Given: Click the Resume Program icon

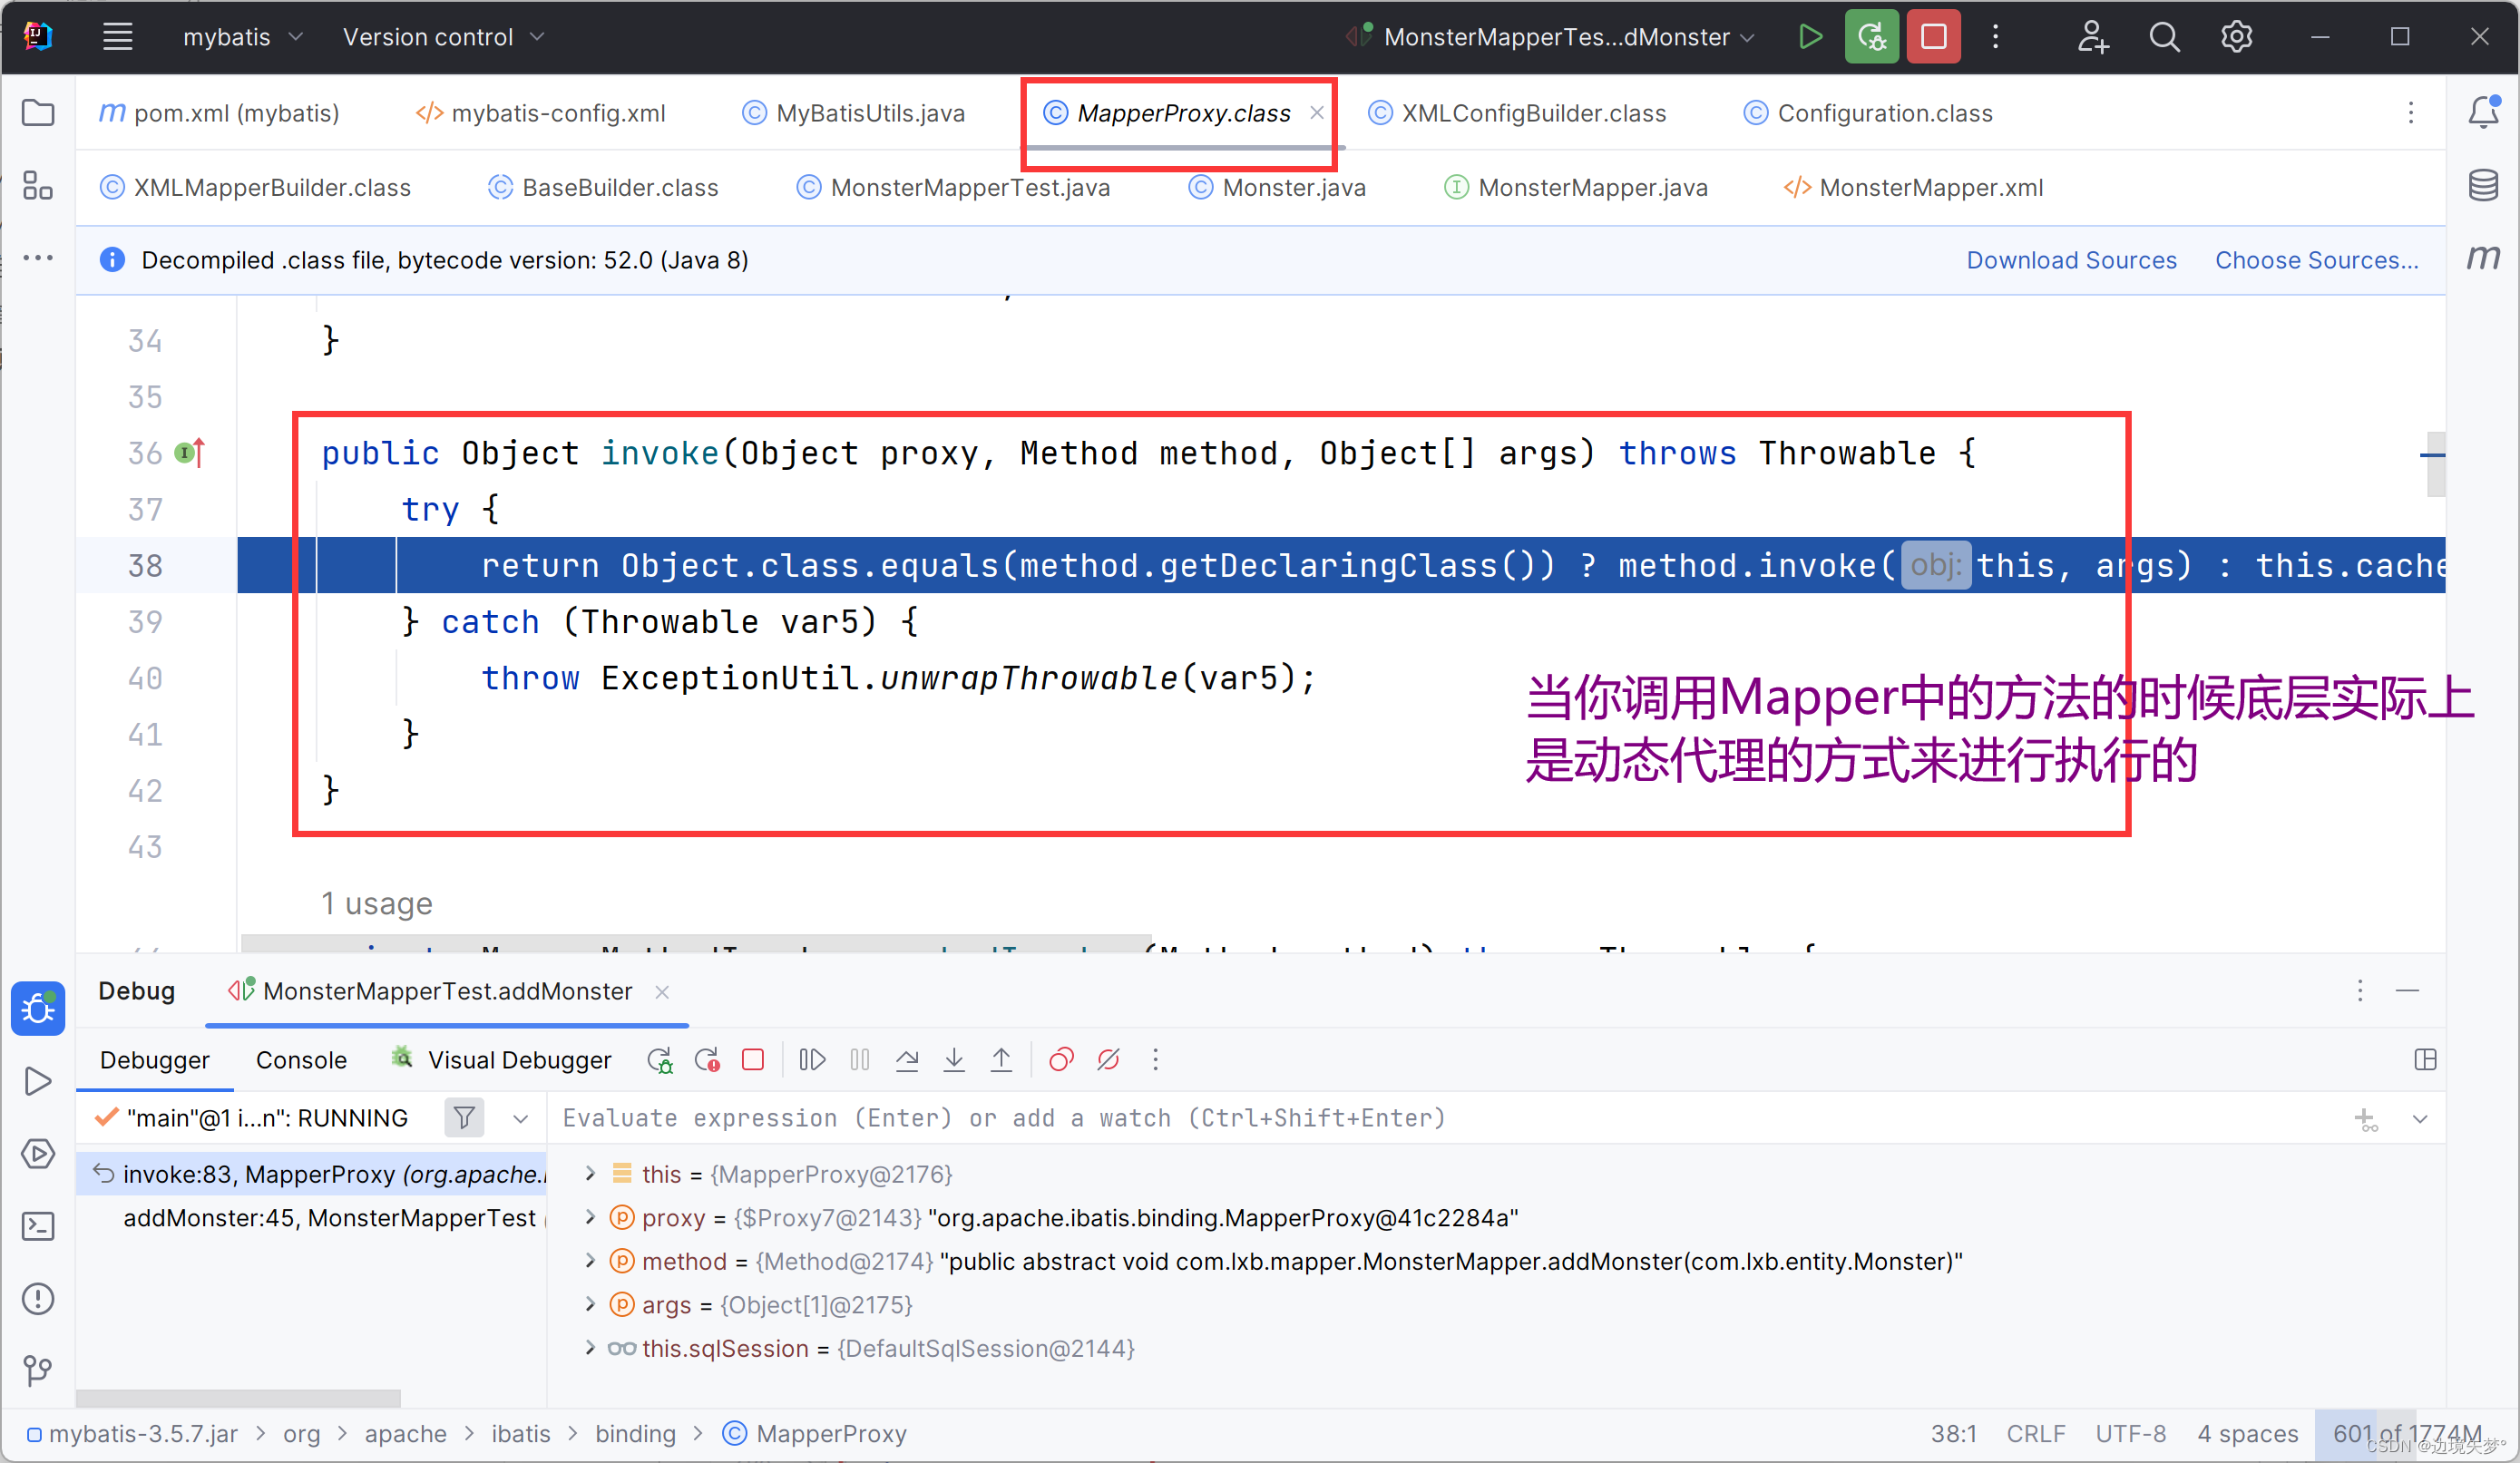Looking at the screenshot, I should [x=812, y=1060].
